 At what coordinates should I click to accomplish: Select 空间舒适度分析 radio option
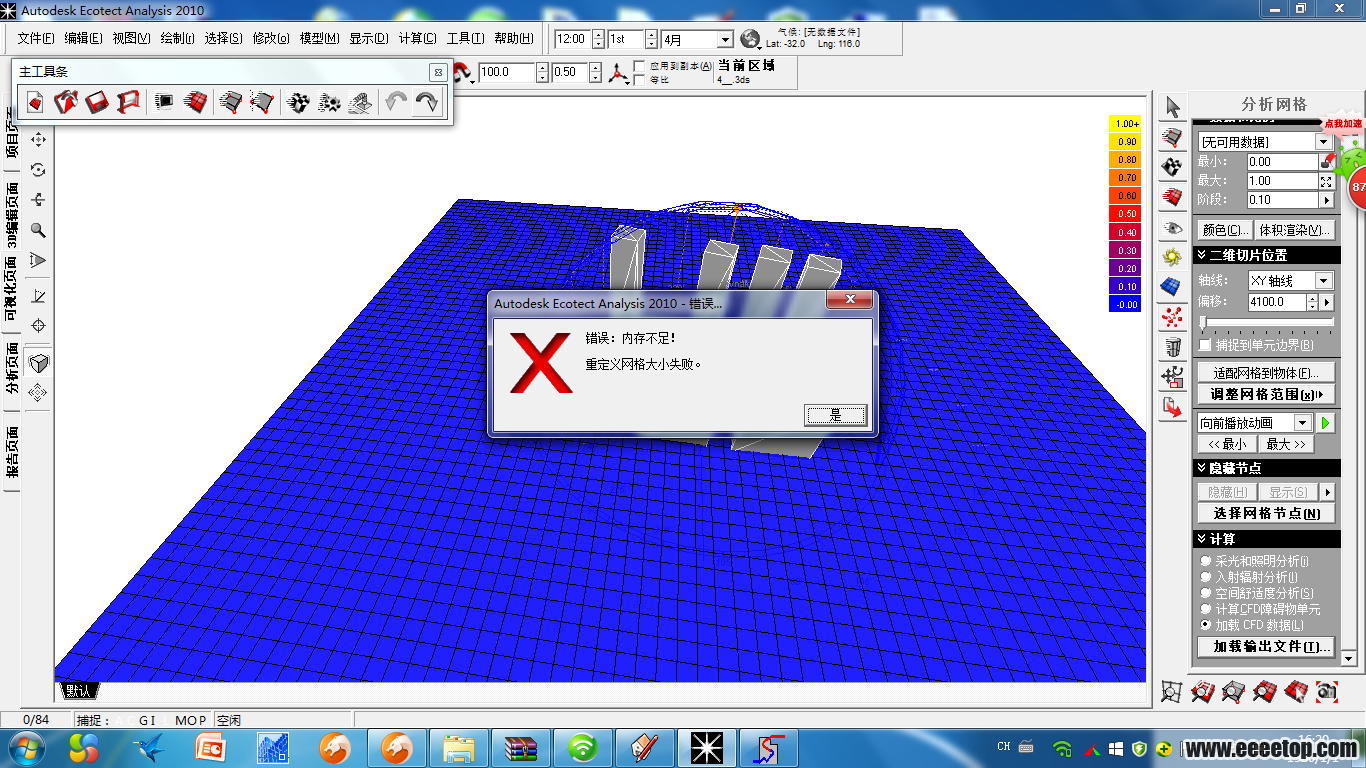click(1206, 593)
